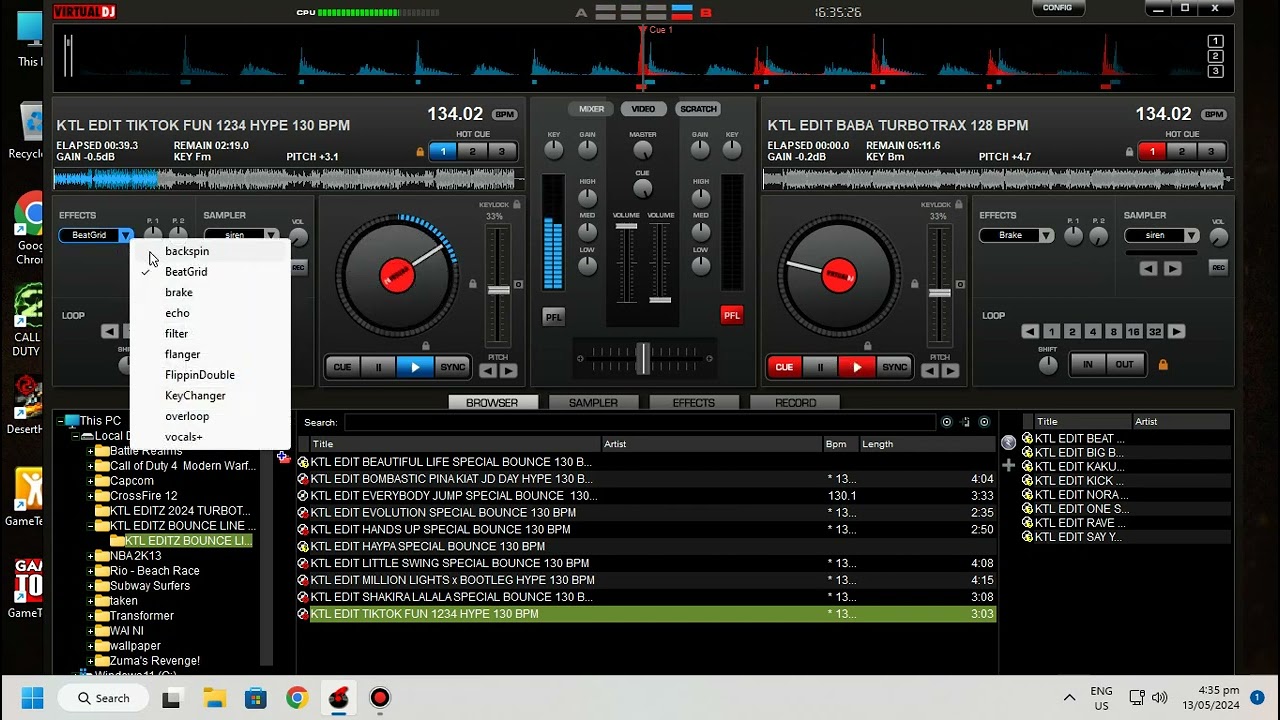Reset right deck pitch zero button
The width and height of the screenshot is (1280, 720).
point(960,285)
